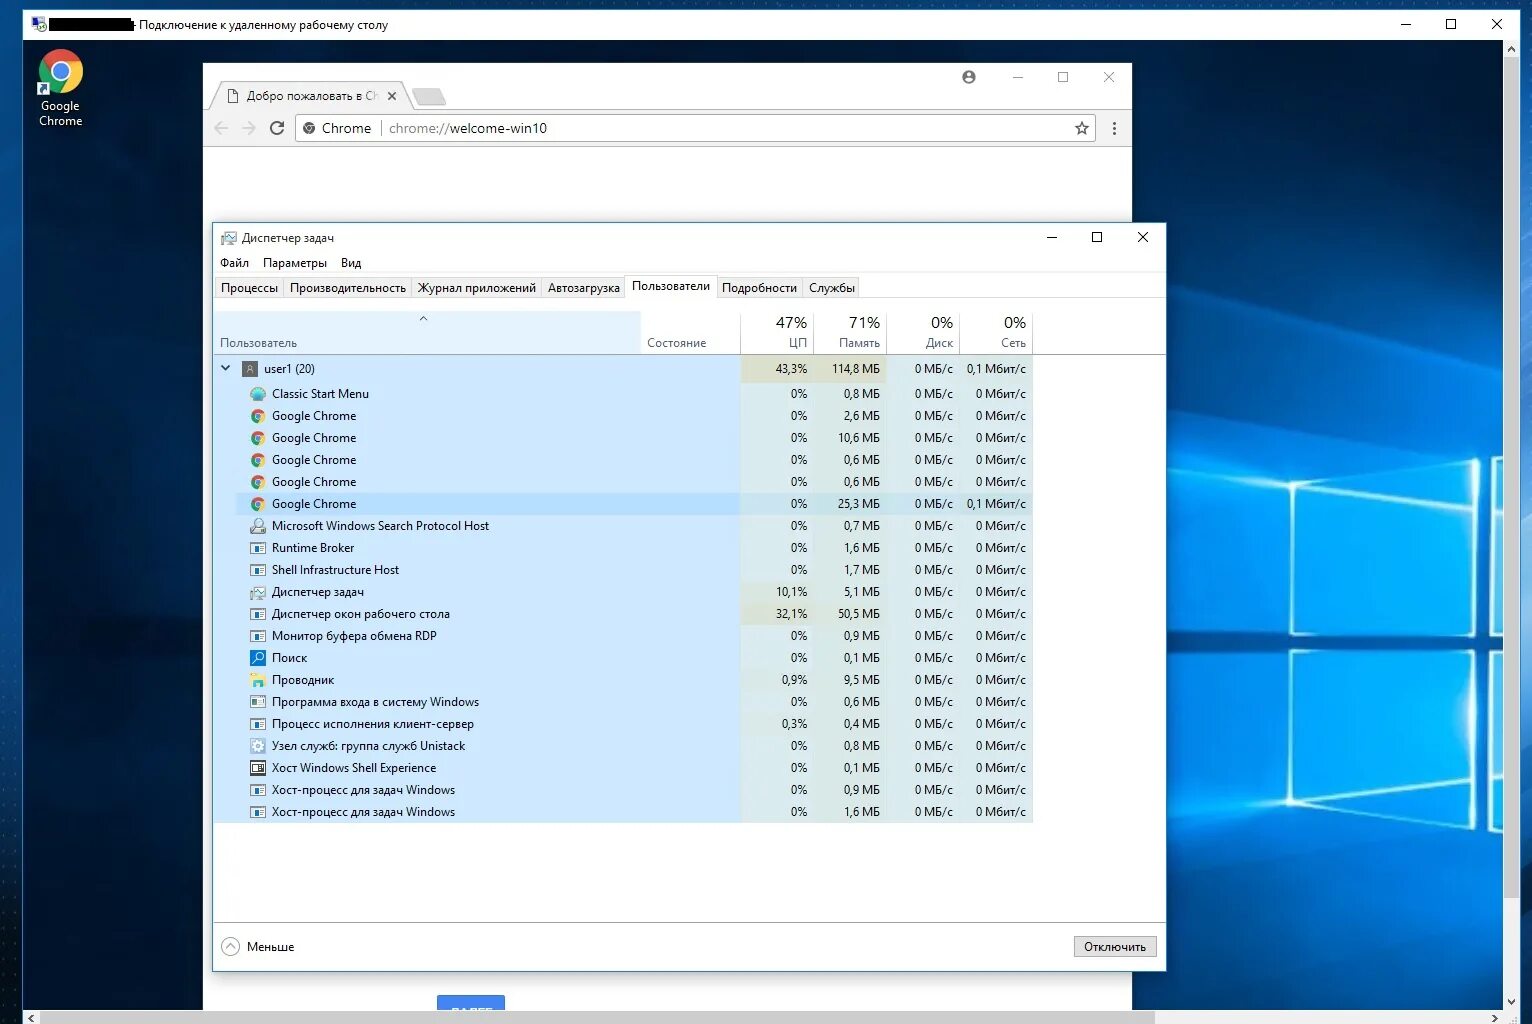The image size is (1532, 1024).
Task: Click the Программа входа в систему Windows icon
Action: [x=258, y=702]
